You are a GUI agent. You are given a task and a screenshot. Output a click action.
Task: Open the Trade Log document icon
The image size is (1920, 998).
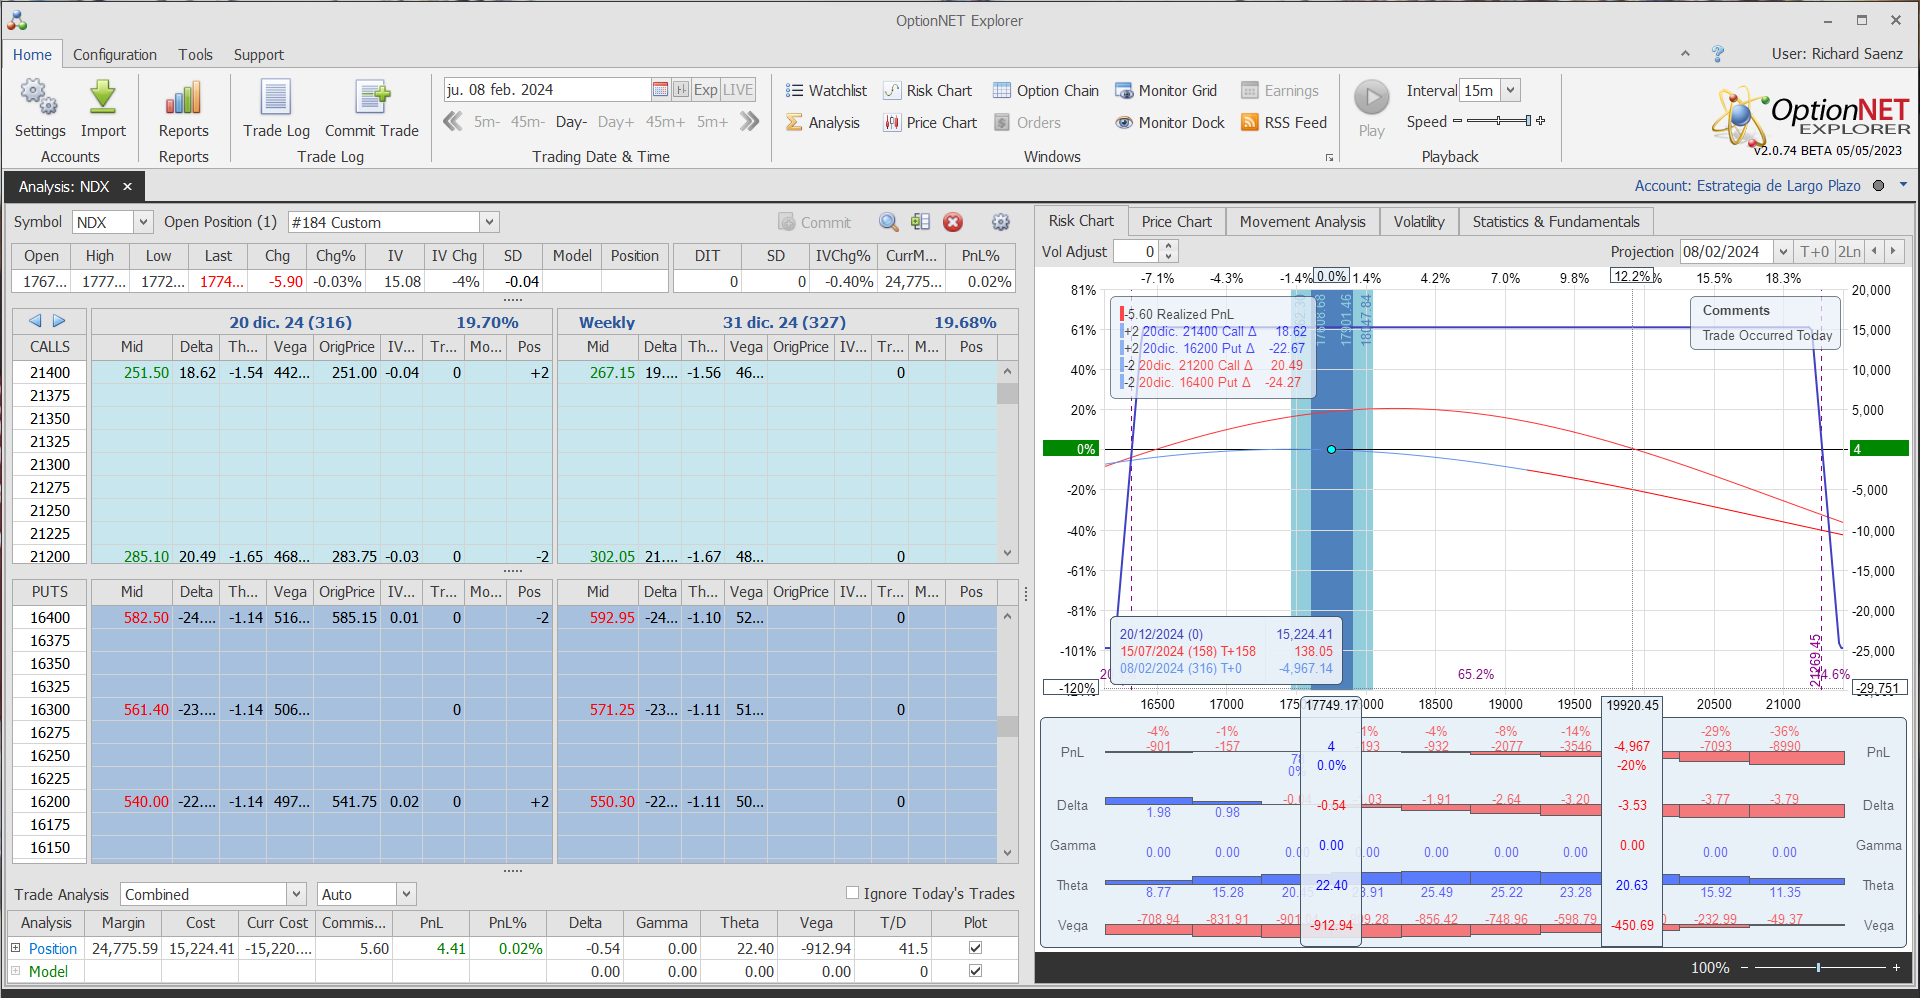(276, 98)
